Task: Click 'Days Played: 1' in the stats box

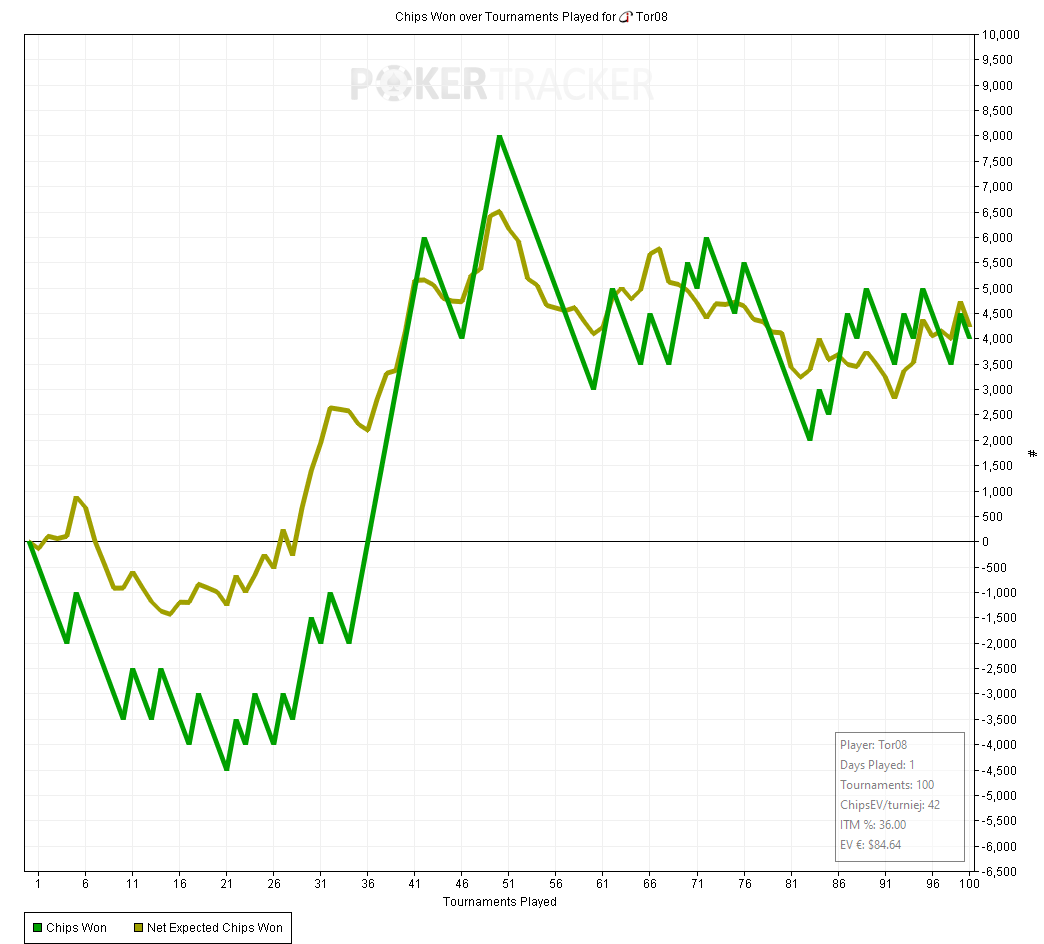Action: point(877,765)
